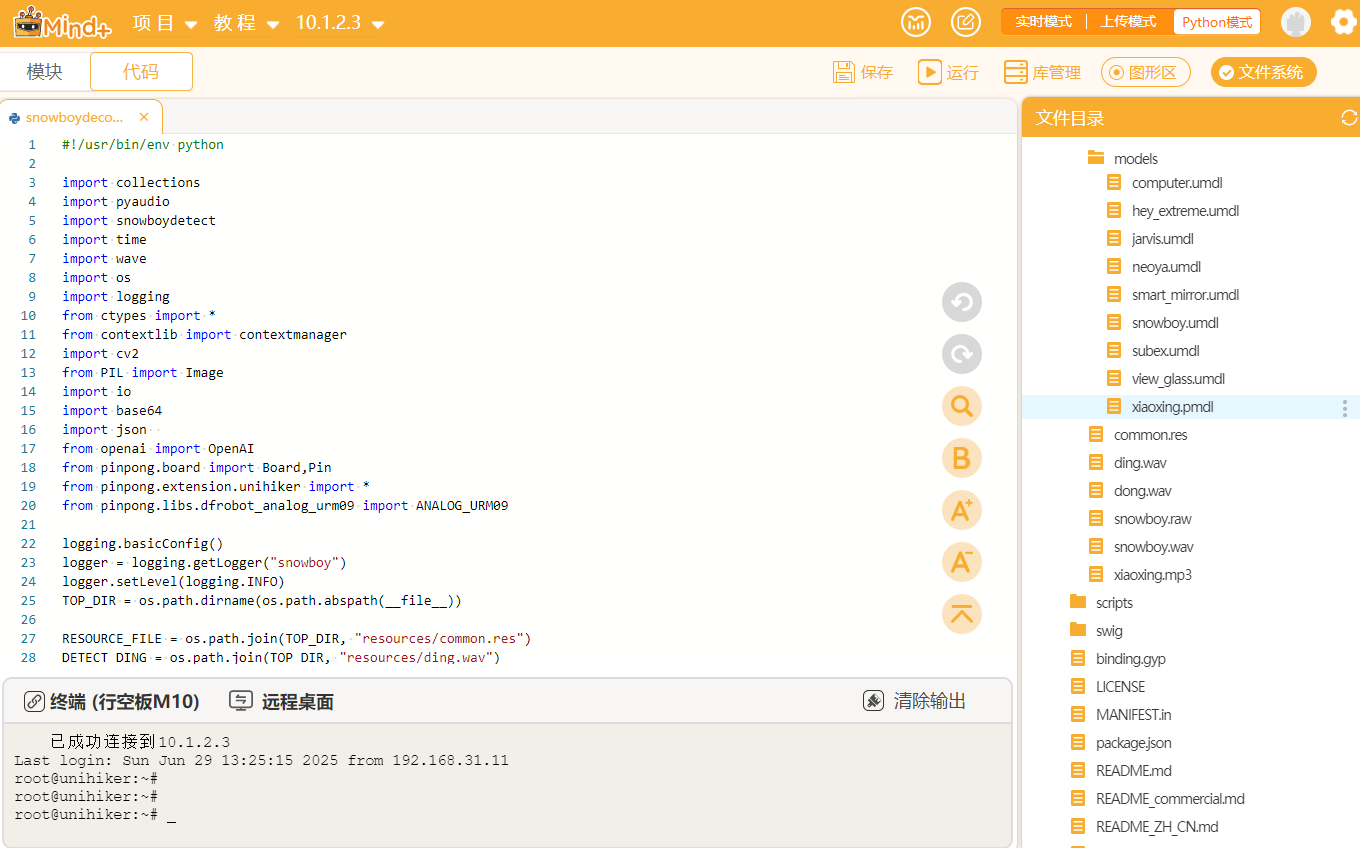This screenshot has height=848, width=1360.
Task: Click the jump-to-top arrow icon
Action: pos(962,614)
